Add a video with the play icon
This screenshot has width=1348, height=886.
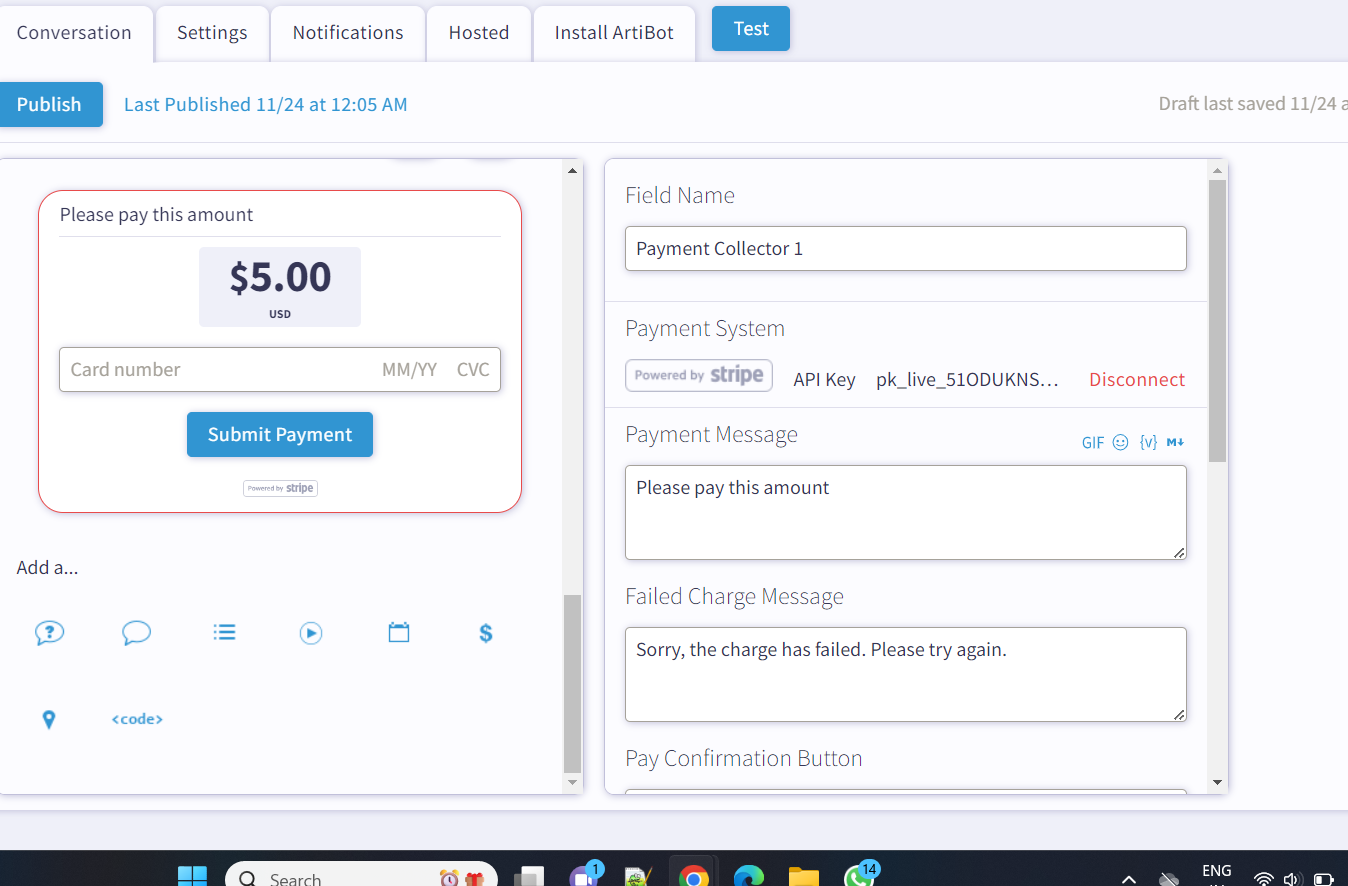point(310,632)
